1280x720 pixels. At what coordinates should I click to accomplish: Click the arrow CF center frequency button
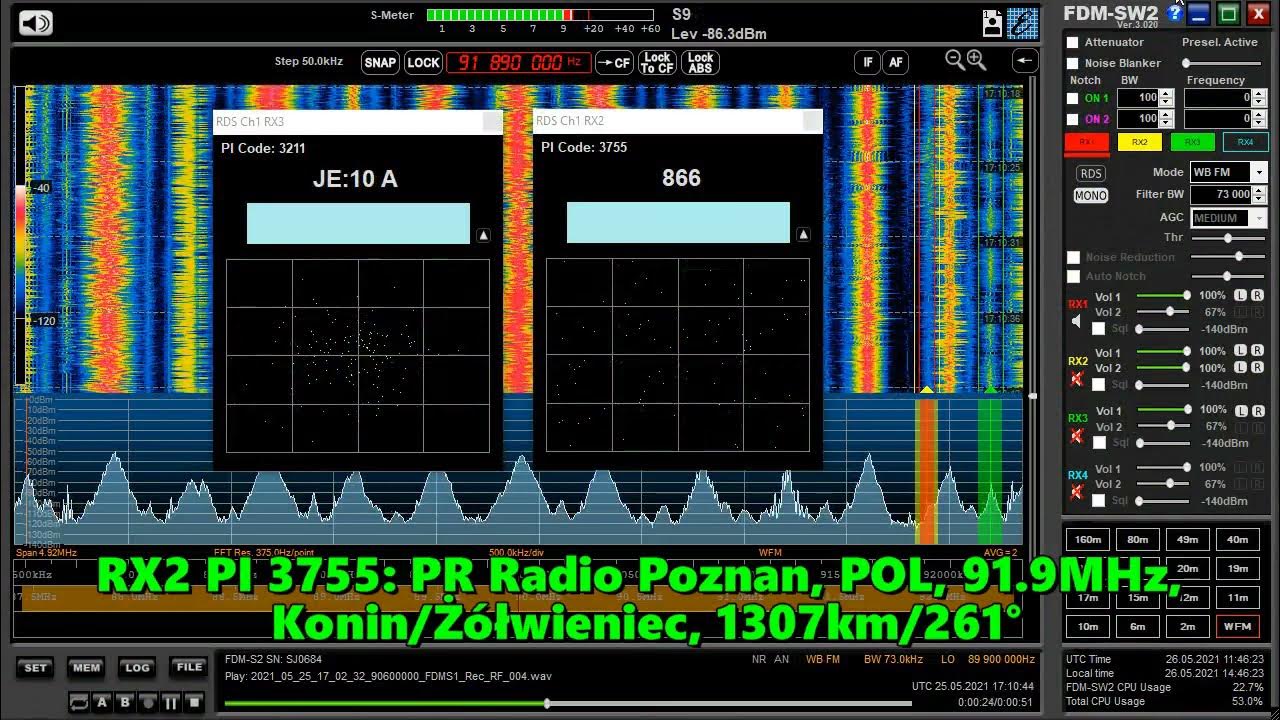(614, 62)
